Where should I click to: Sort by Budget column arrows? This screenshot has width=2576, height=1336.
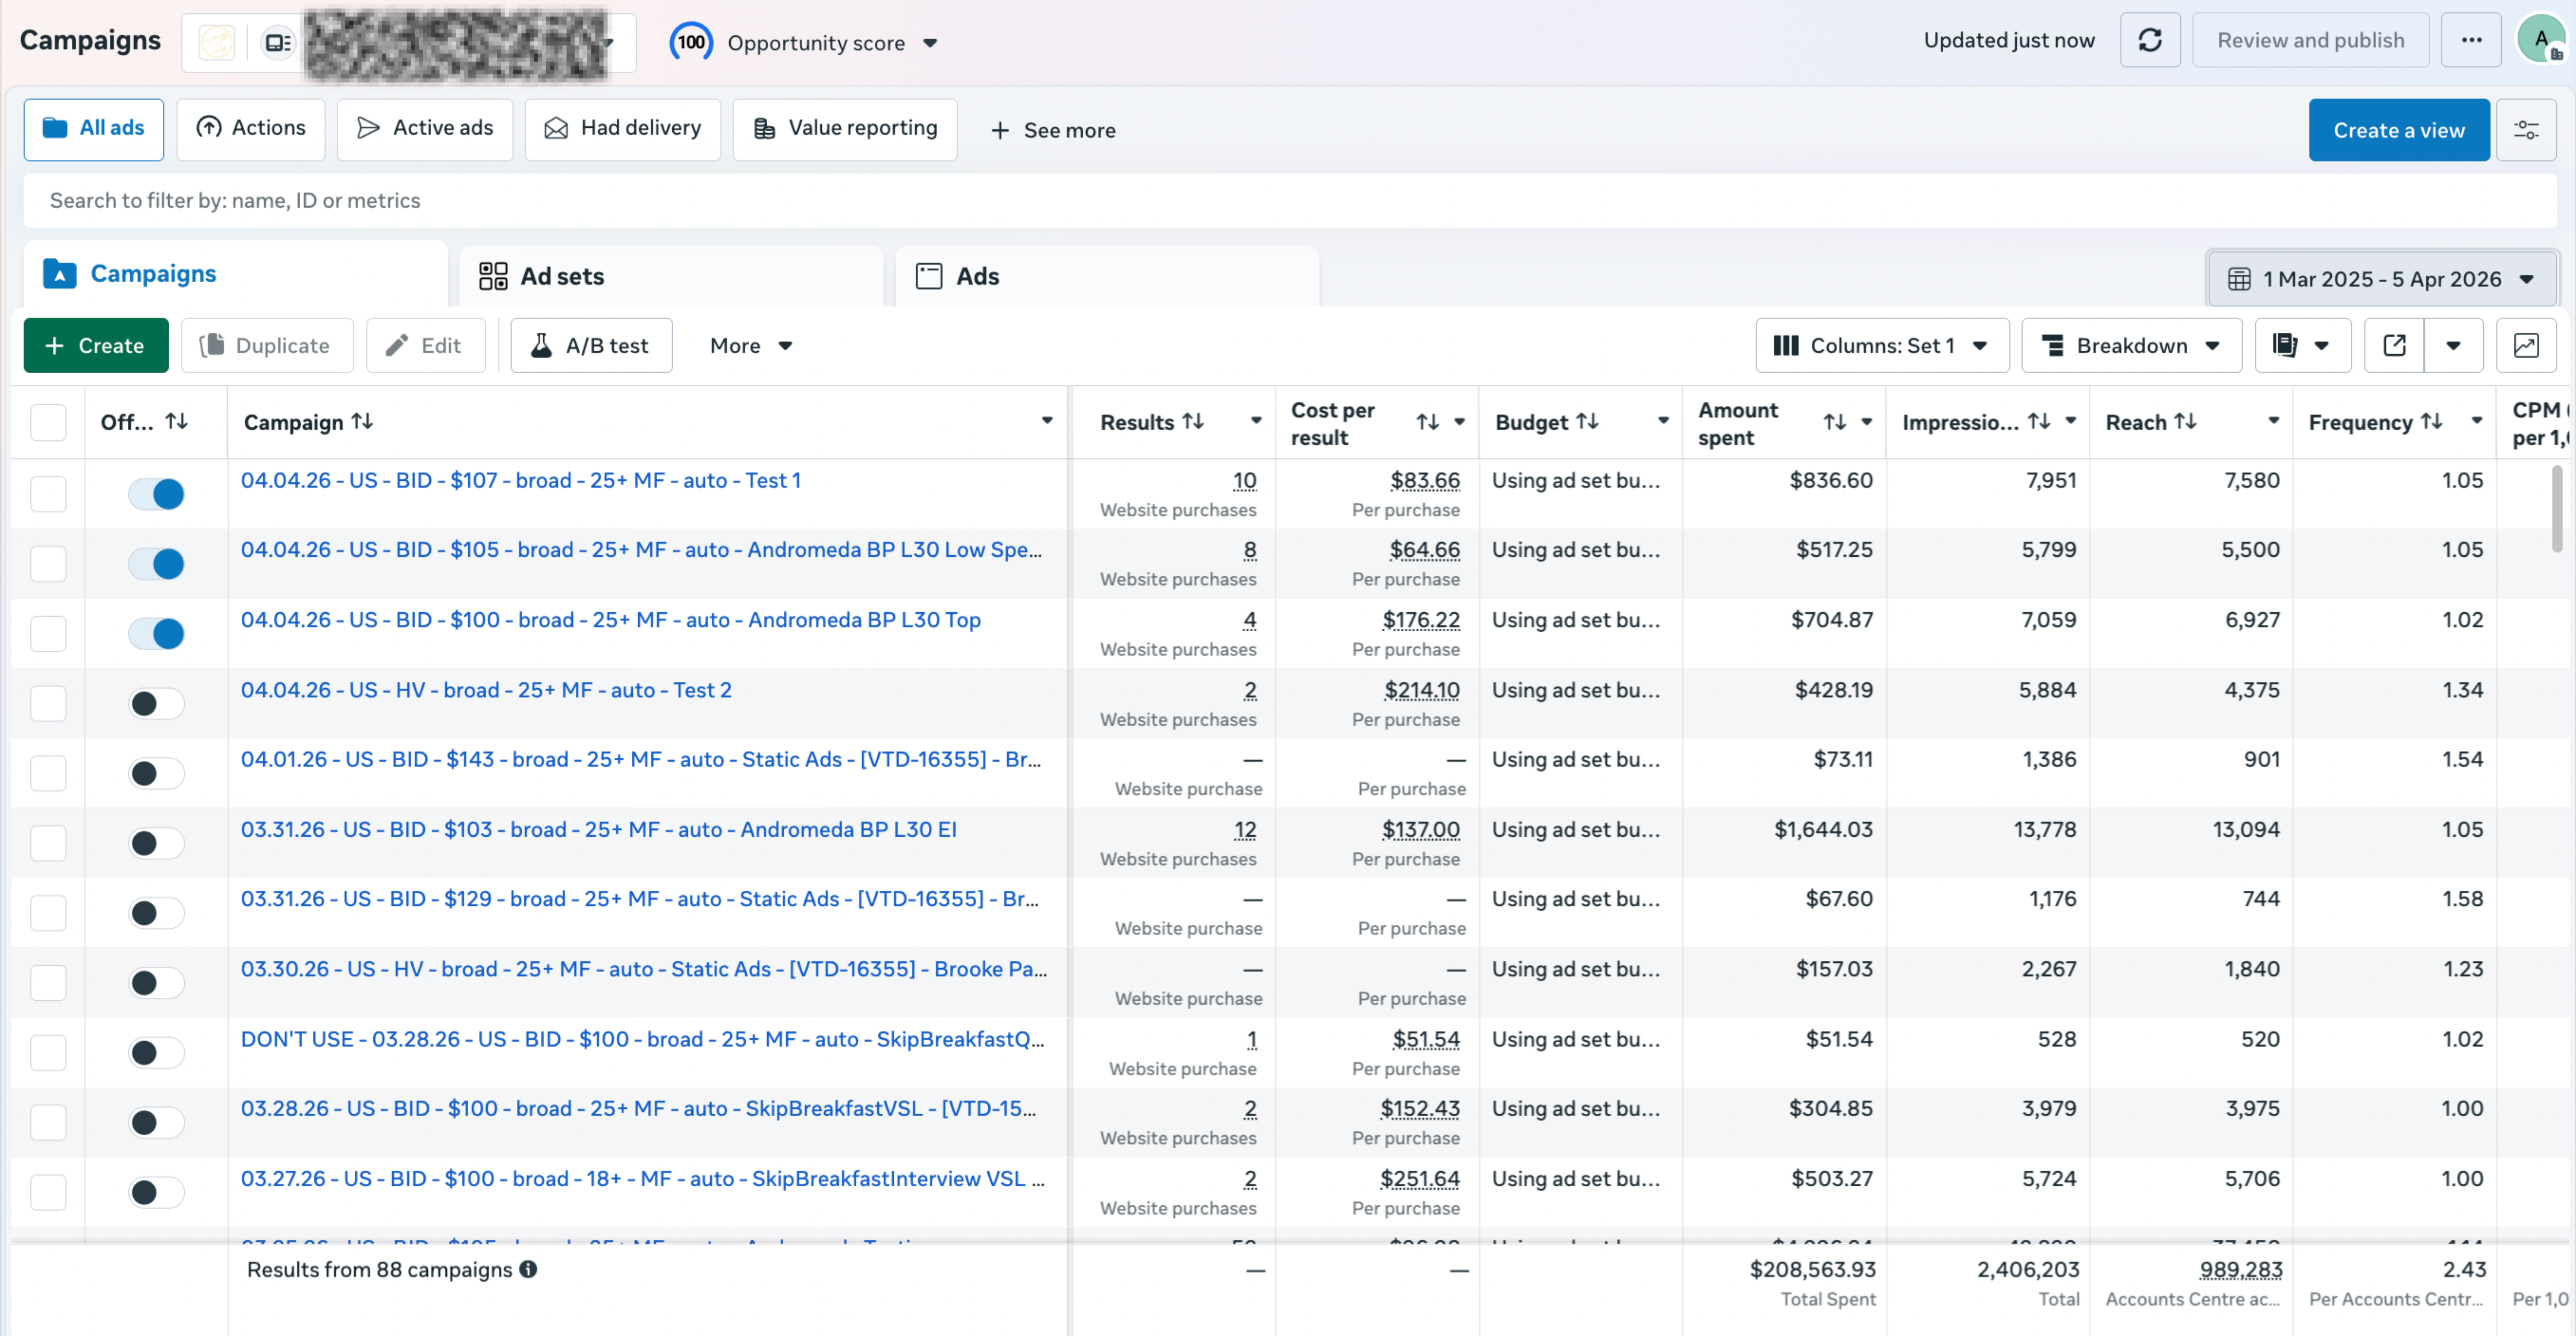click(x=1587, y=422)
